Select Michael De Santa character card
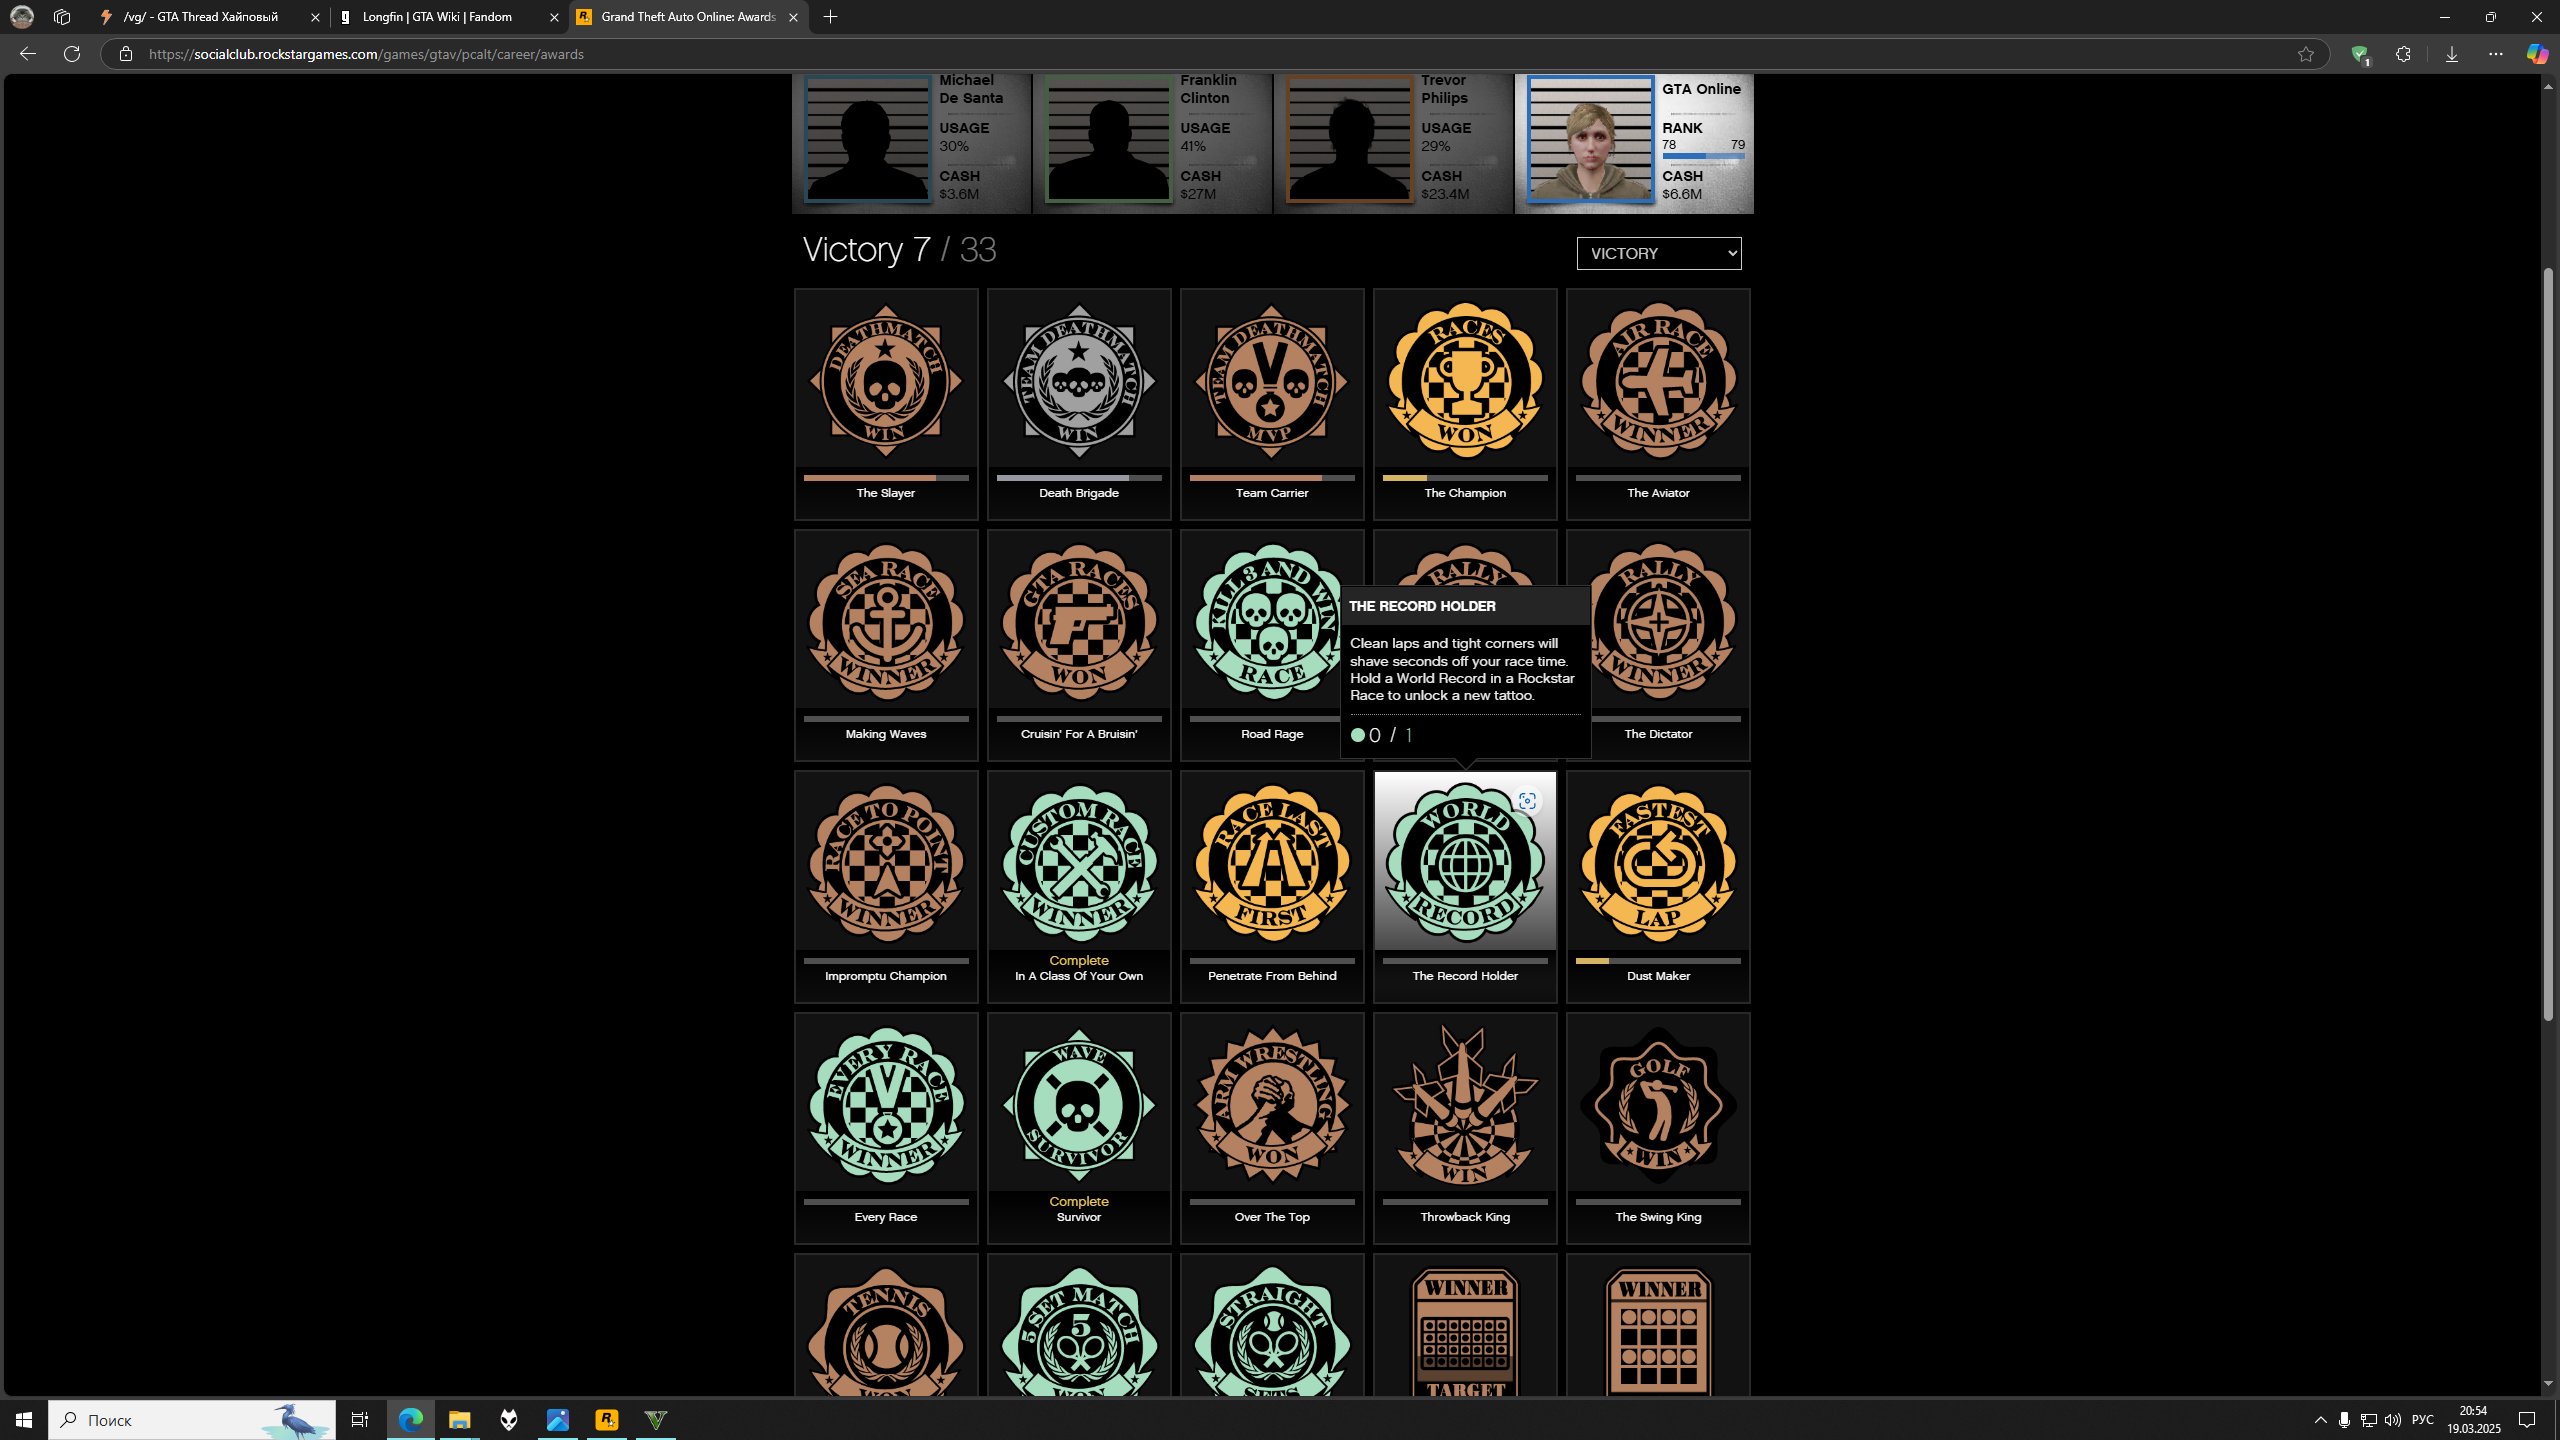This screenshot has height=1440, width=2560. click(911, 143)
